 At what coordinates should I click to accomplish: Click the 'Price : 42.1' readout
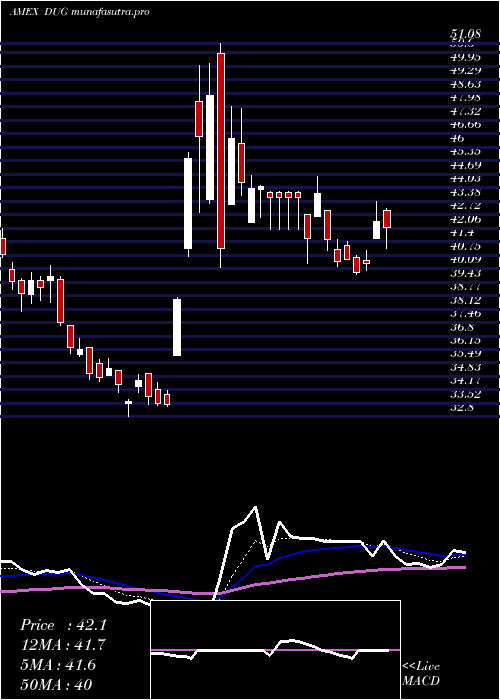[x=63, y=625]
